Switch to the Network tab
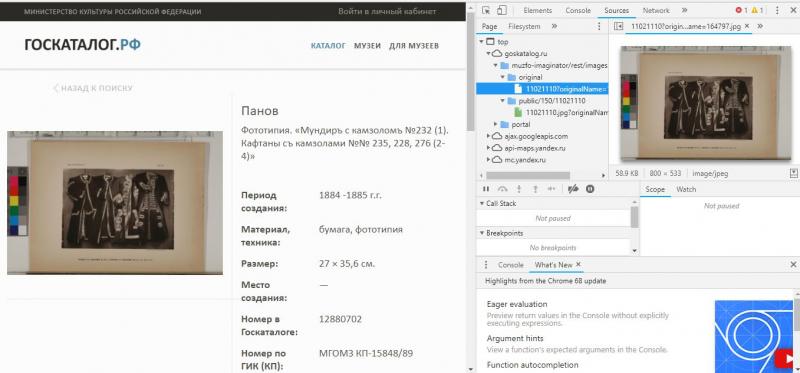The height and width of the screenshot is (373, 800). [656, 10]
